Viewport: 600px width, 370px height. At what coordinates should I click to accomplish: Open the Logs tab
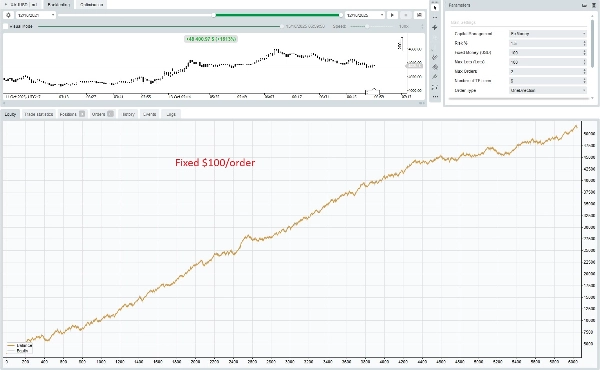[x=171, y=114]
